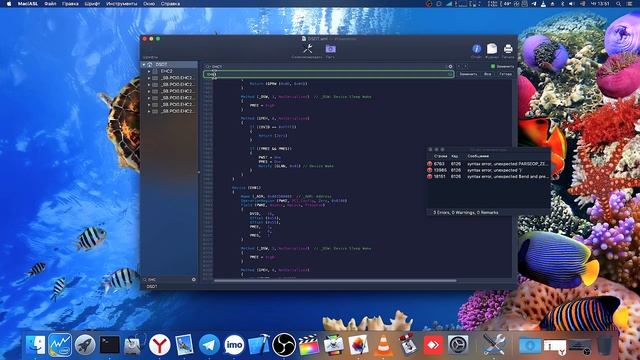Select the EHC2 row in sidebar
This screenshot has width=640, height=360.
pos(169,71)
